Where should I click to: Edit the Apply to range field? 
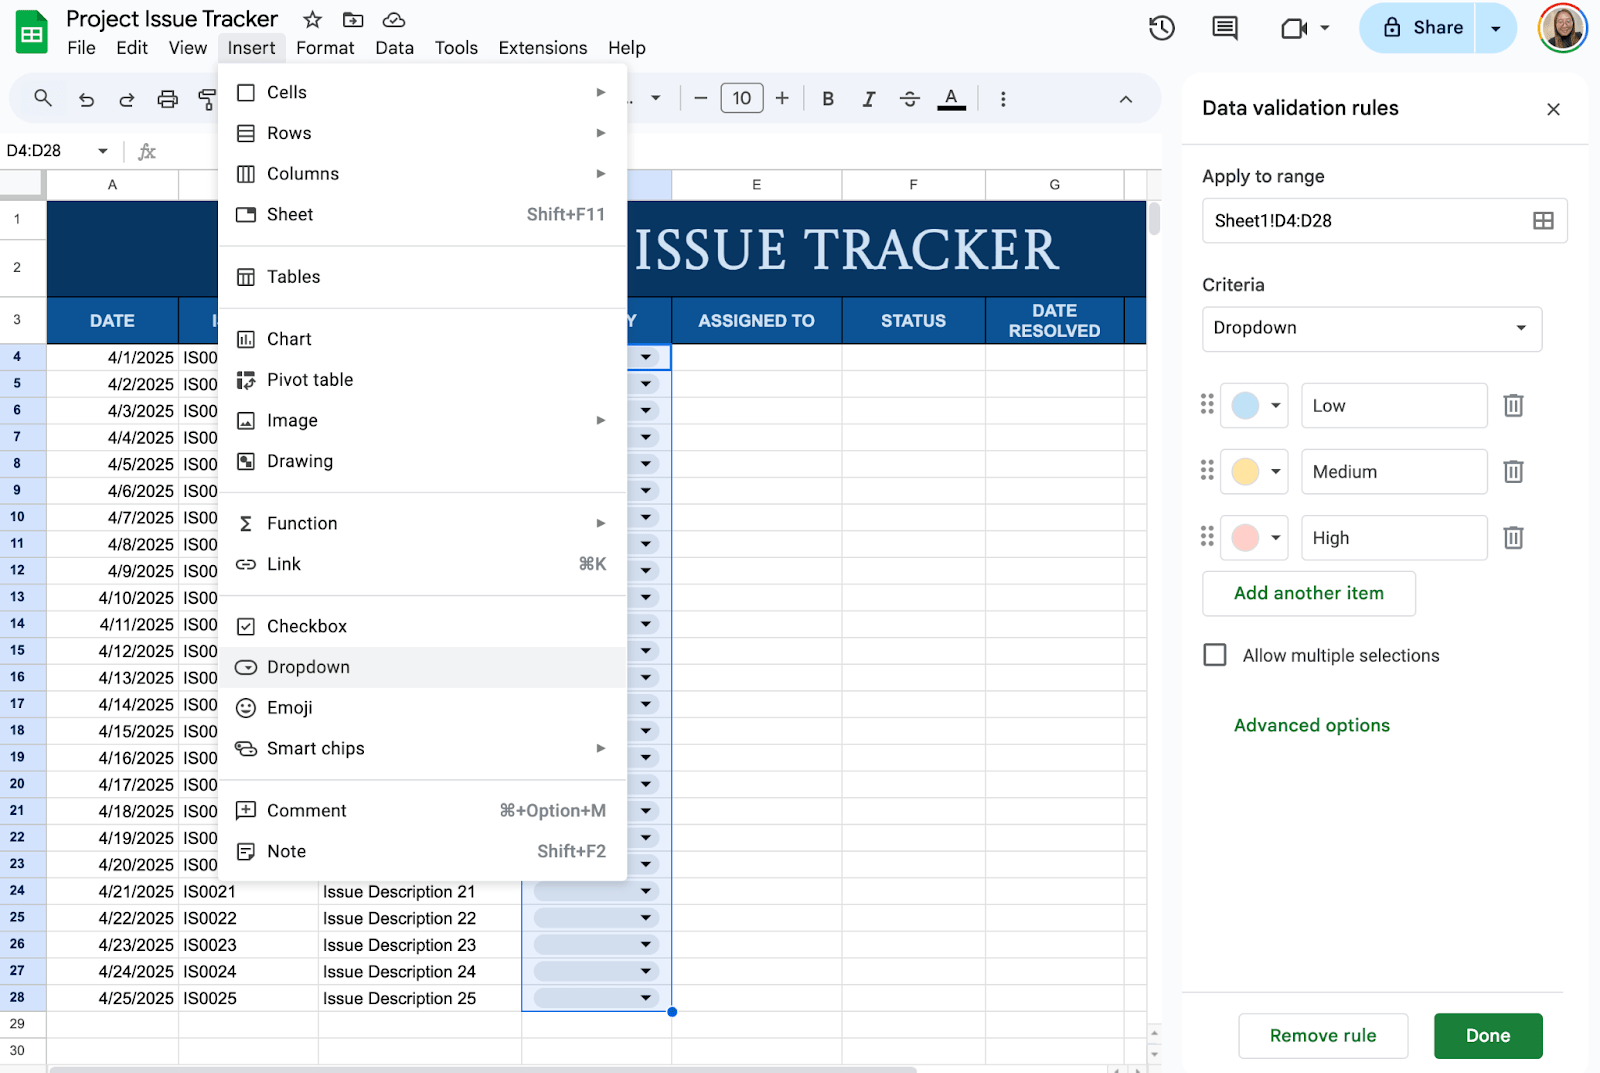tap(1384, 221)
